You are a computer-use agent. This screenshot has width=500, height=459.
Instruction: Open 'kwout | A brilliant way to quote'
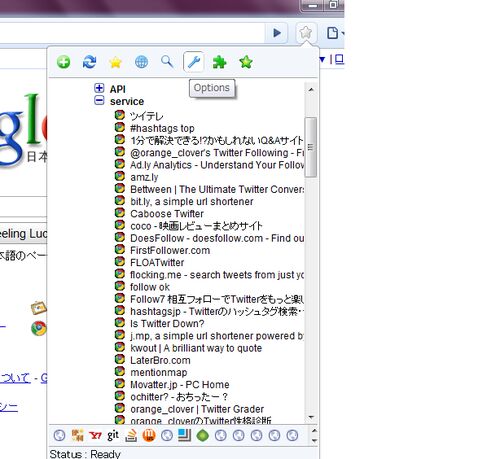(x=196, y=348)
